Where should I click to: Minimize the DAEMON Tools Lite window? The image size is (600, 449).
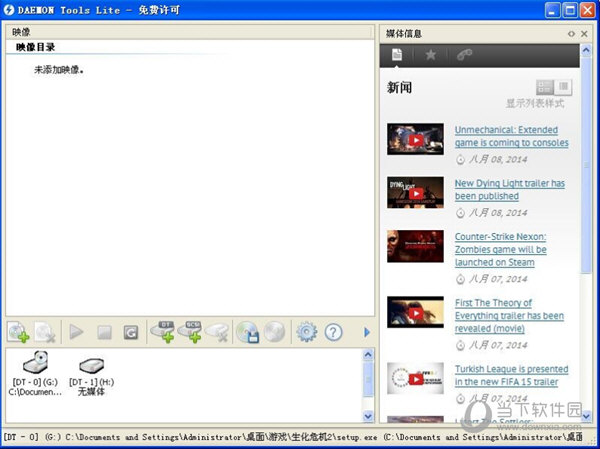[x=552, y=10]
